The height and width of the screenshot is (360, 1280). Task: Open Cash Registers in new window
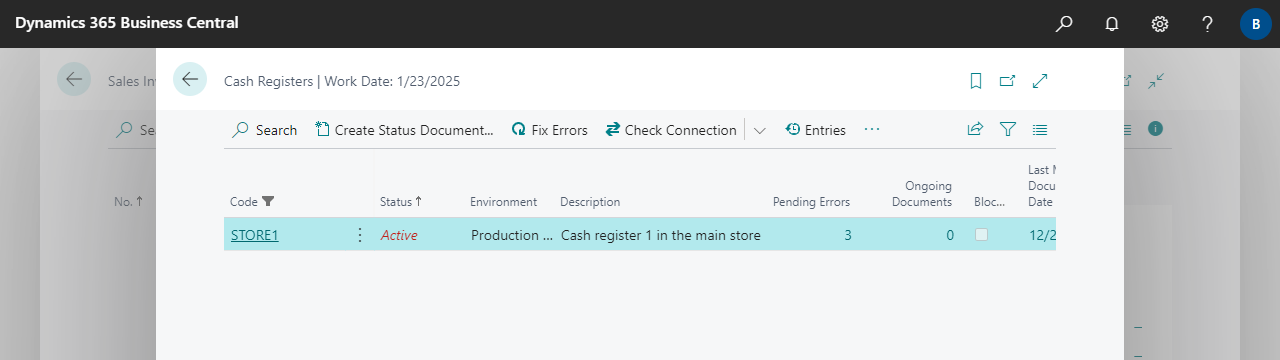(x=1008, y=81)
